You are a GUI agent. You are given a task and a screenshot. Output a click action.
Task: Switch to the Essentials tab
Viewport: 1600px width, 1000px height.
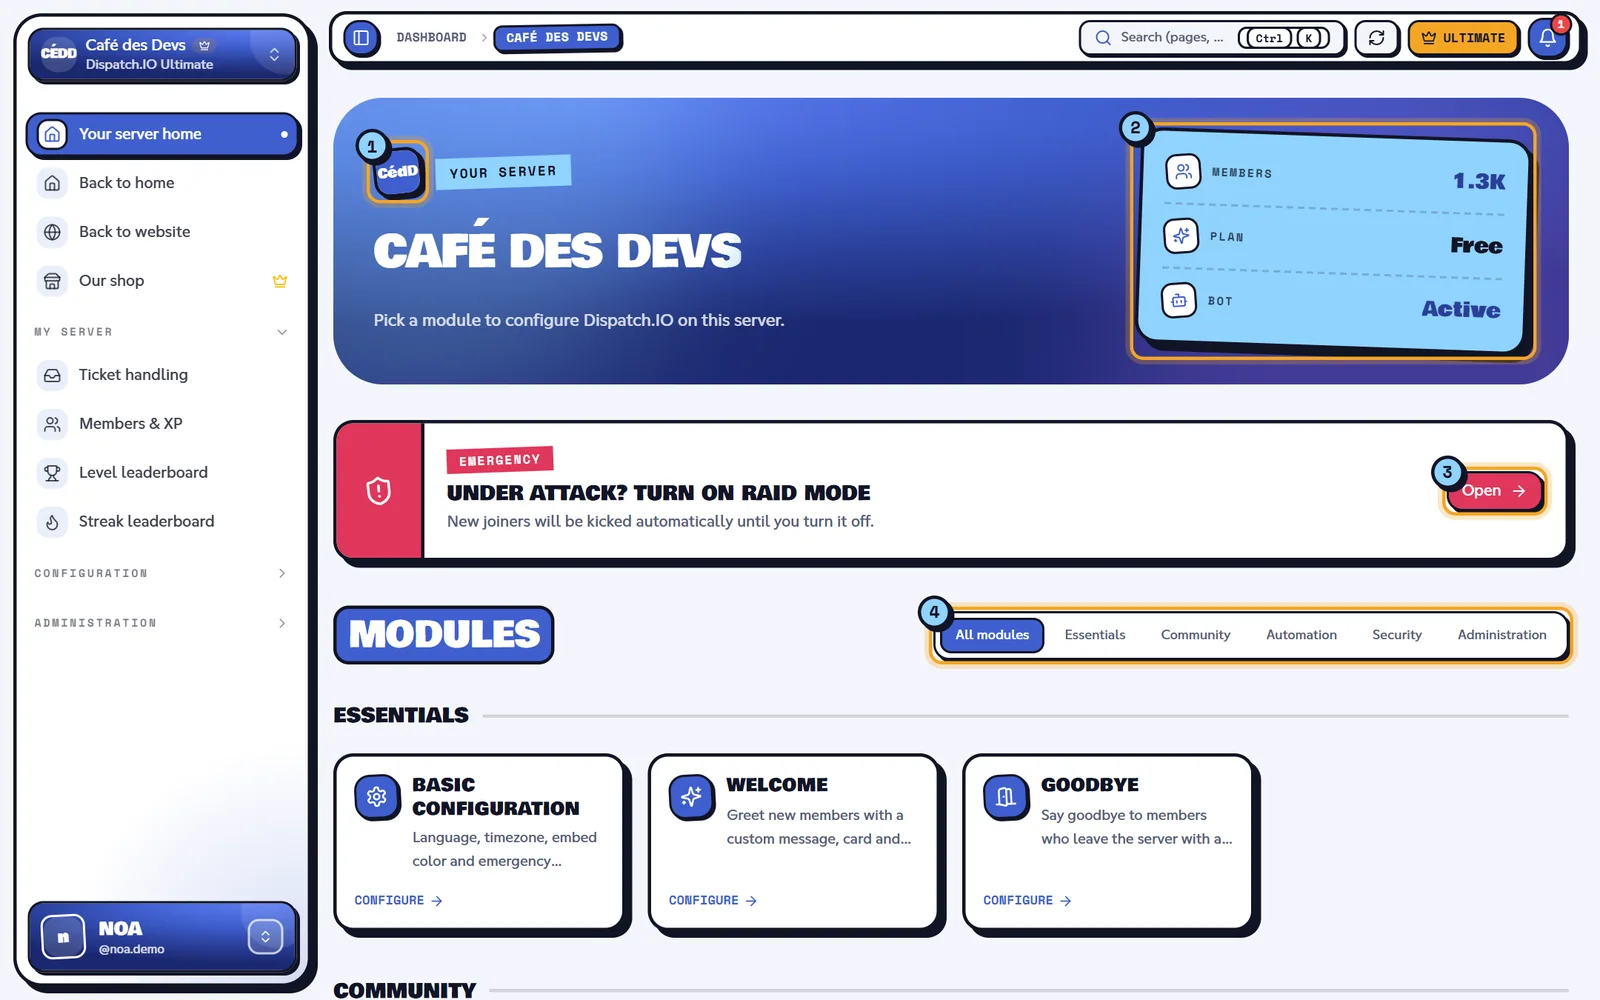pyautogui.click(x=1095, y=635)
